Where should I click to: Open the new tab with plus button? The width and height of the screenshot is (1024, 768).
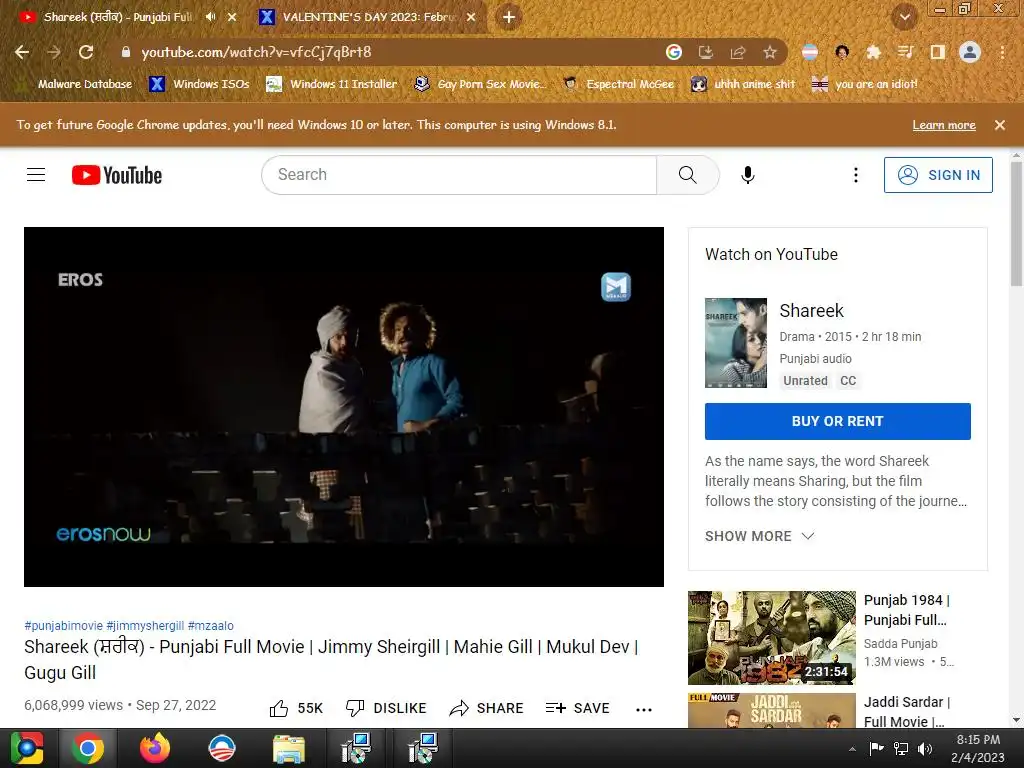[509, 17]
